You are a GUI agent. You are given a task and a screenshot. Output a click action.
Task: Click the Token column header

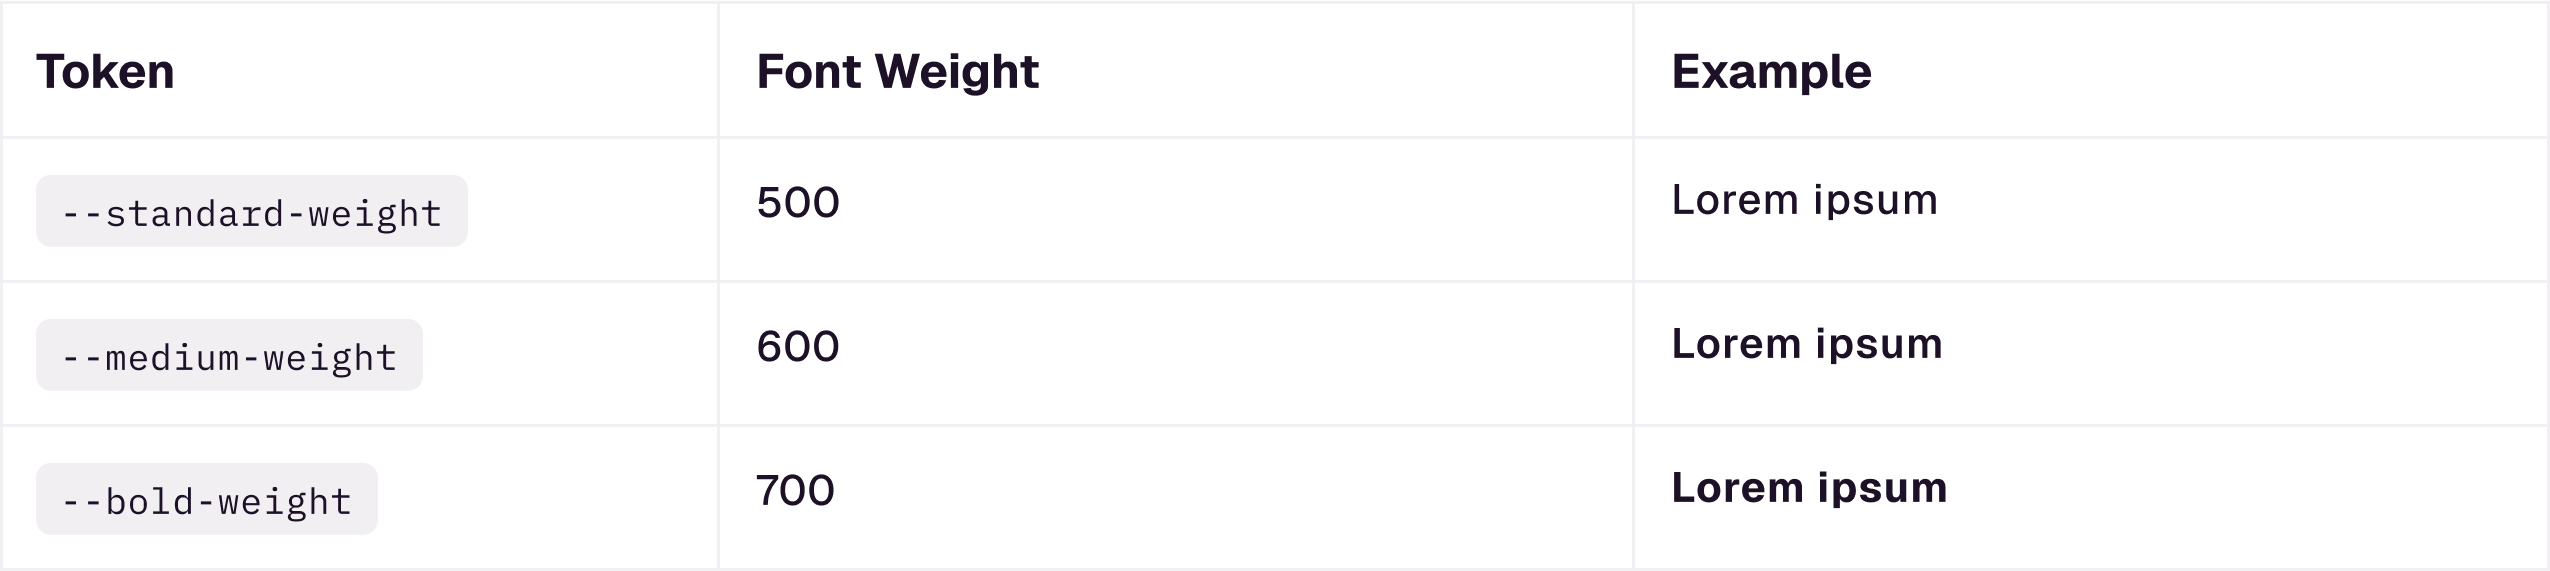[x=105, y=72]
